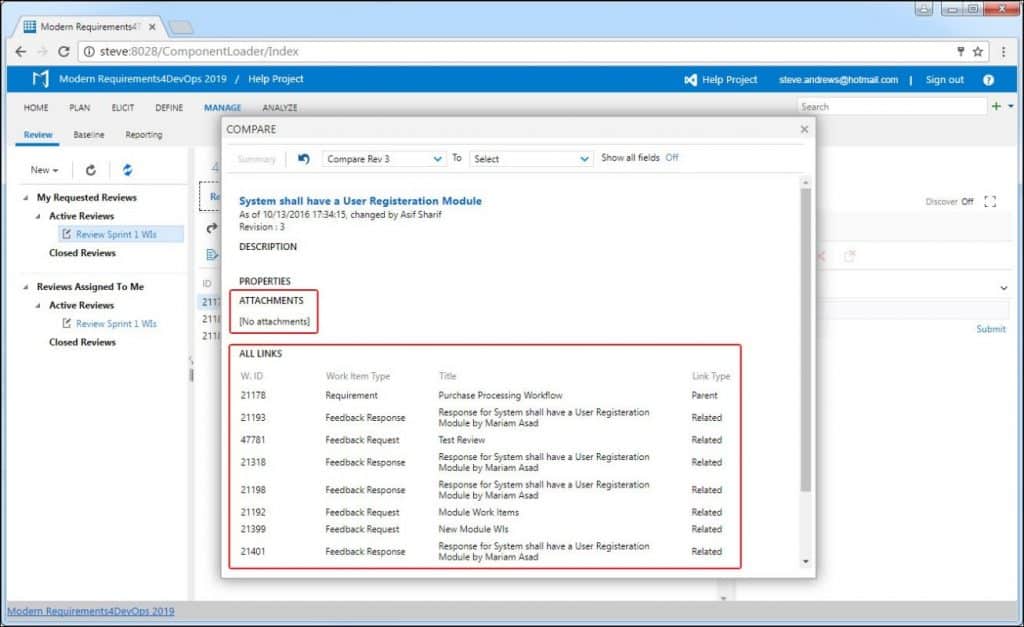Open the Select revision dropdown
The image size is (1024, 627).
click(530, 159)
